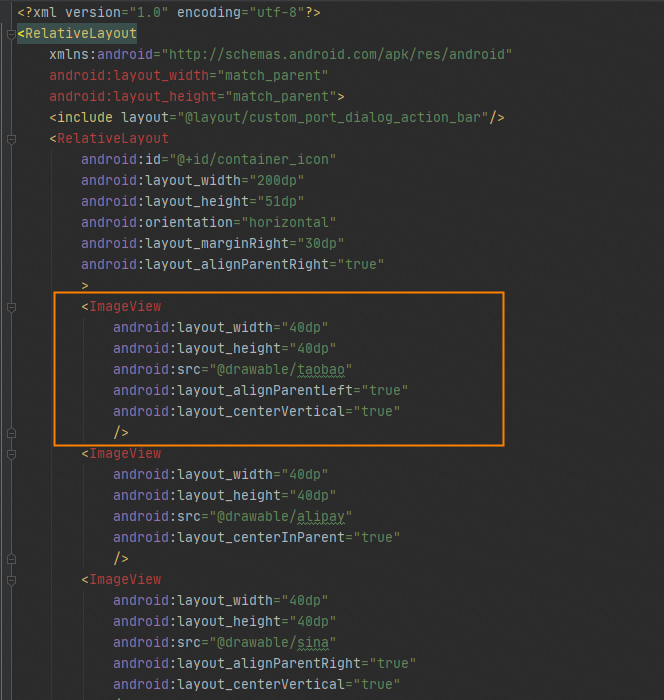Click the @drawable/alipay src value
Viewport: 664px width, 700px height.
coord(280,517)
